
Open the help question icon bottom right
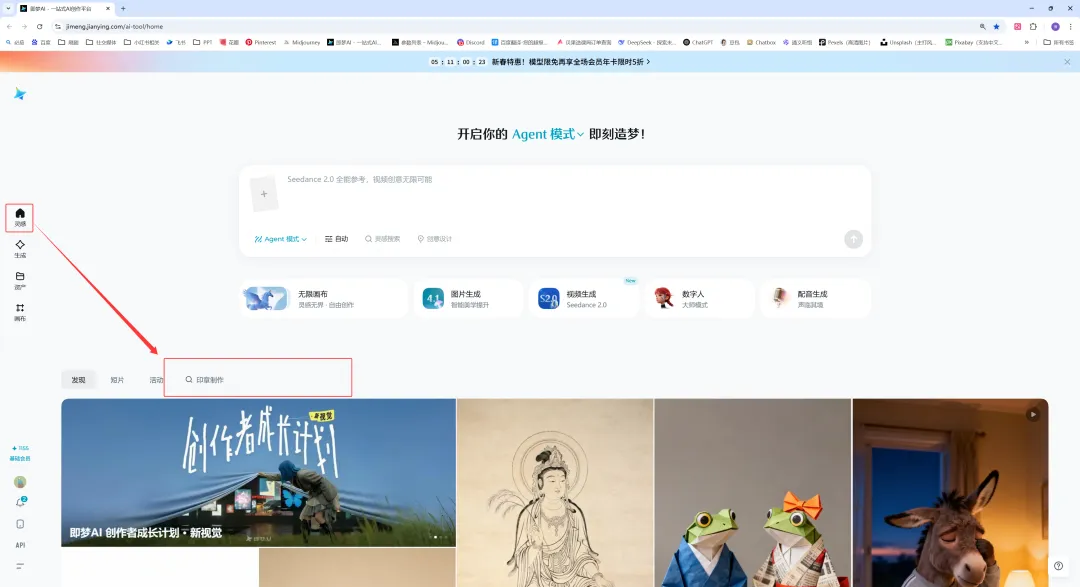(1059, 566)
